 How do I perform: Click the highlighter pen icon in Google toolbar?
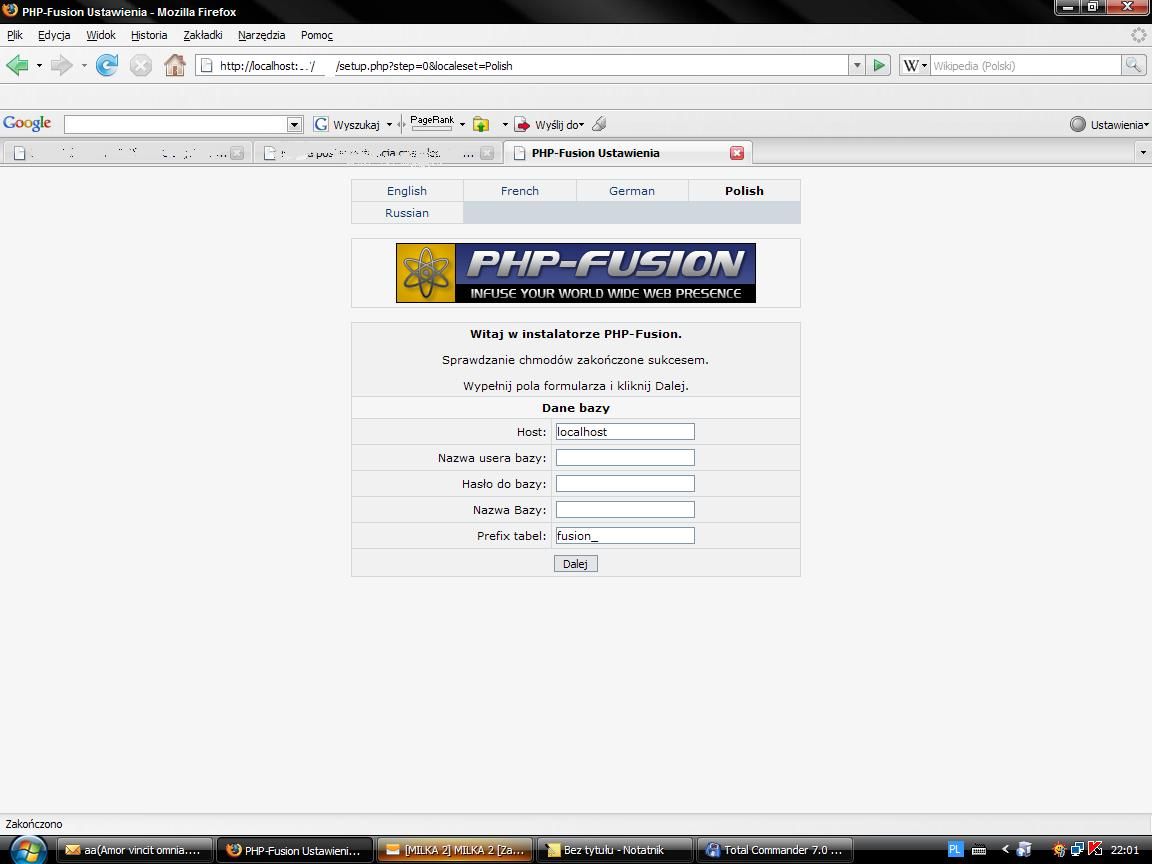(x=600, y=124)
